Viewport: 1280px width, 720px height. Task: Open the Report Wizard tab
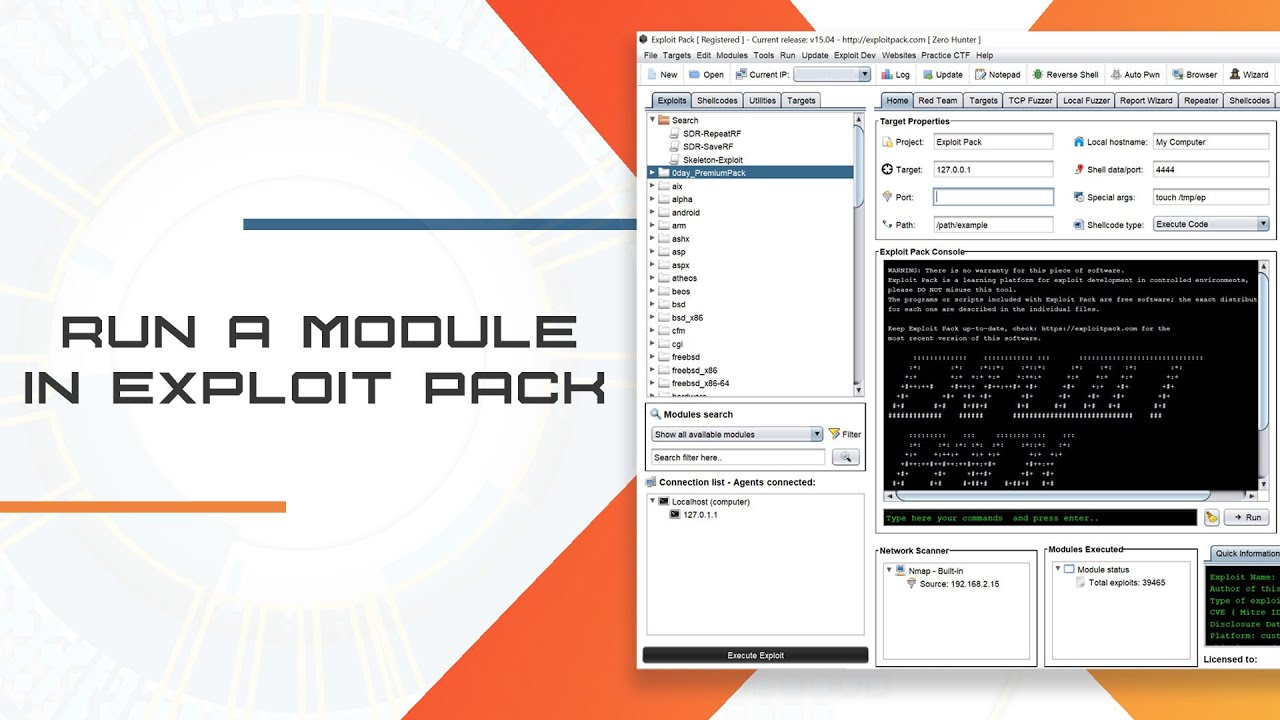[1146, 100]
